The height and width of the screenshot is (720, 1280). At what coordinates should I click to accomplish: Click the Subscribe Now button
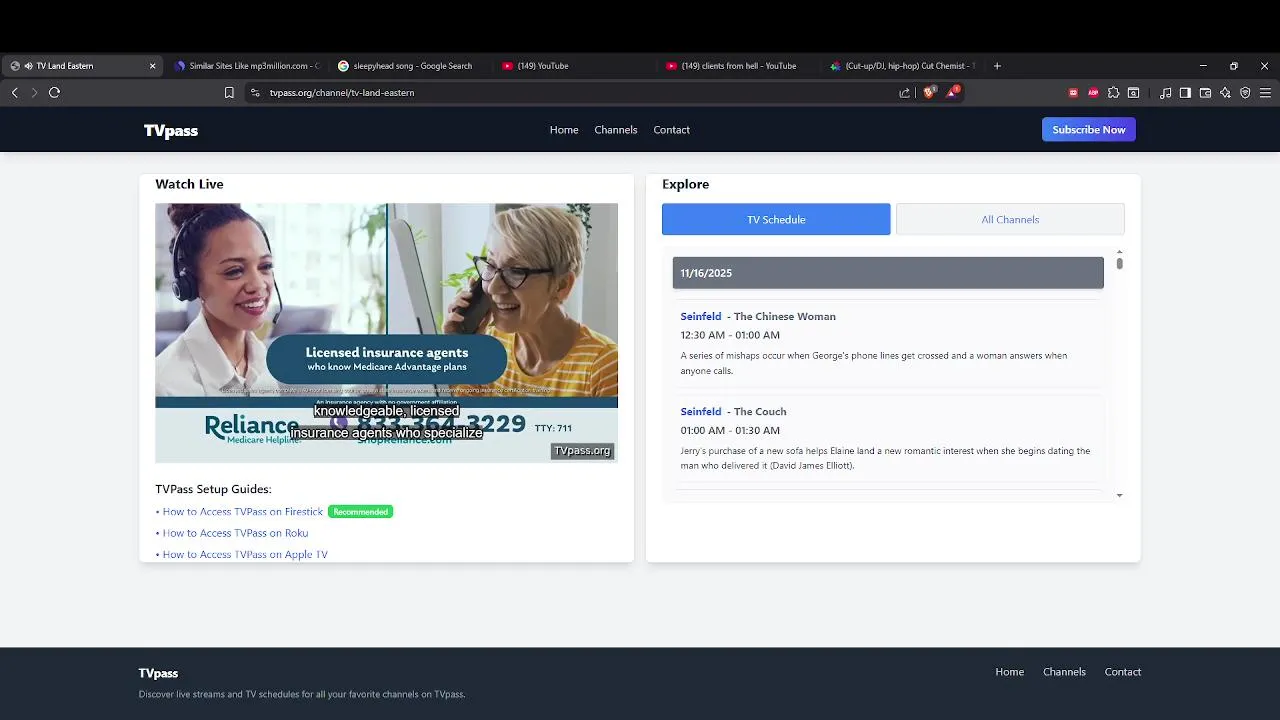click(1089, 130)
